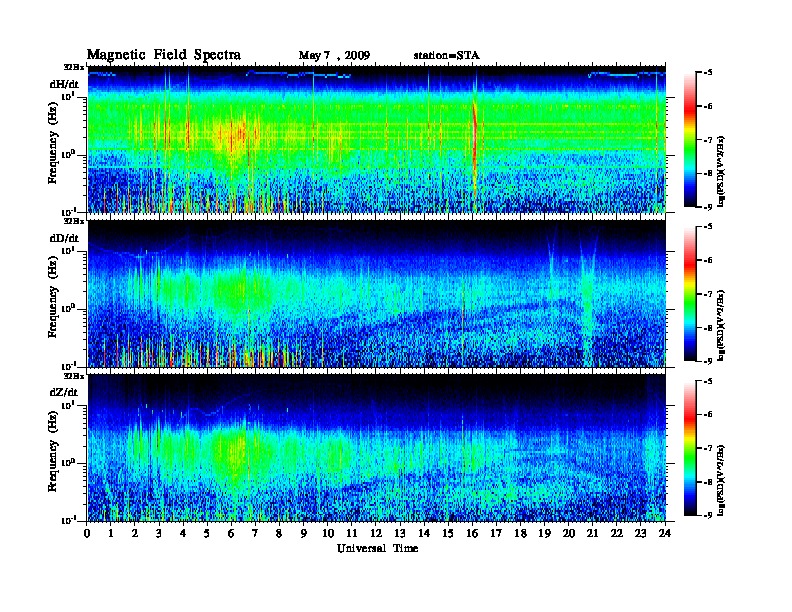Viewport: 792px width, 612px height.
Task: Click hour "12" on the Universal Time axis
Action: pos(376,533)
